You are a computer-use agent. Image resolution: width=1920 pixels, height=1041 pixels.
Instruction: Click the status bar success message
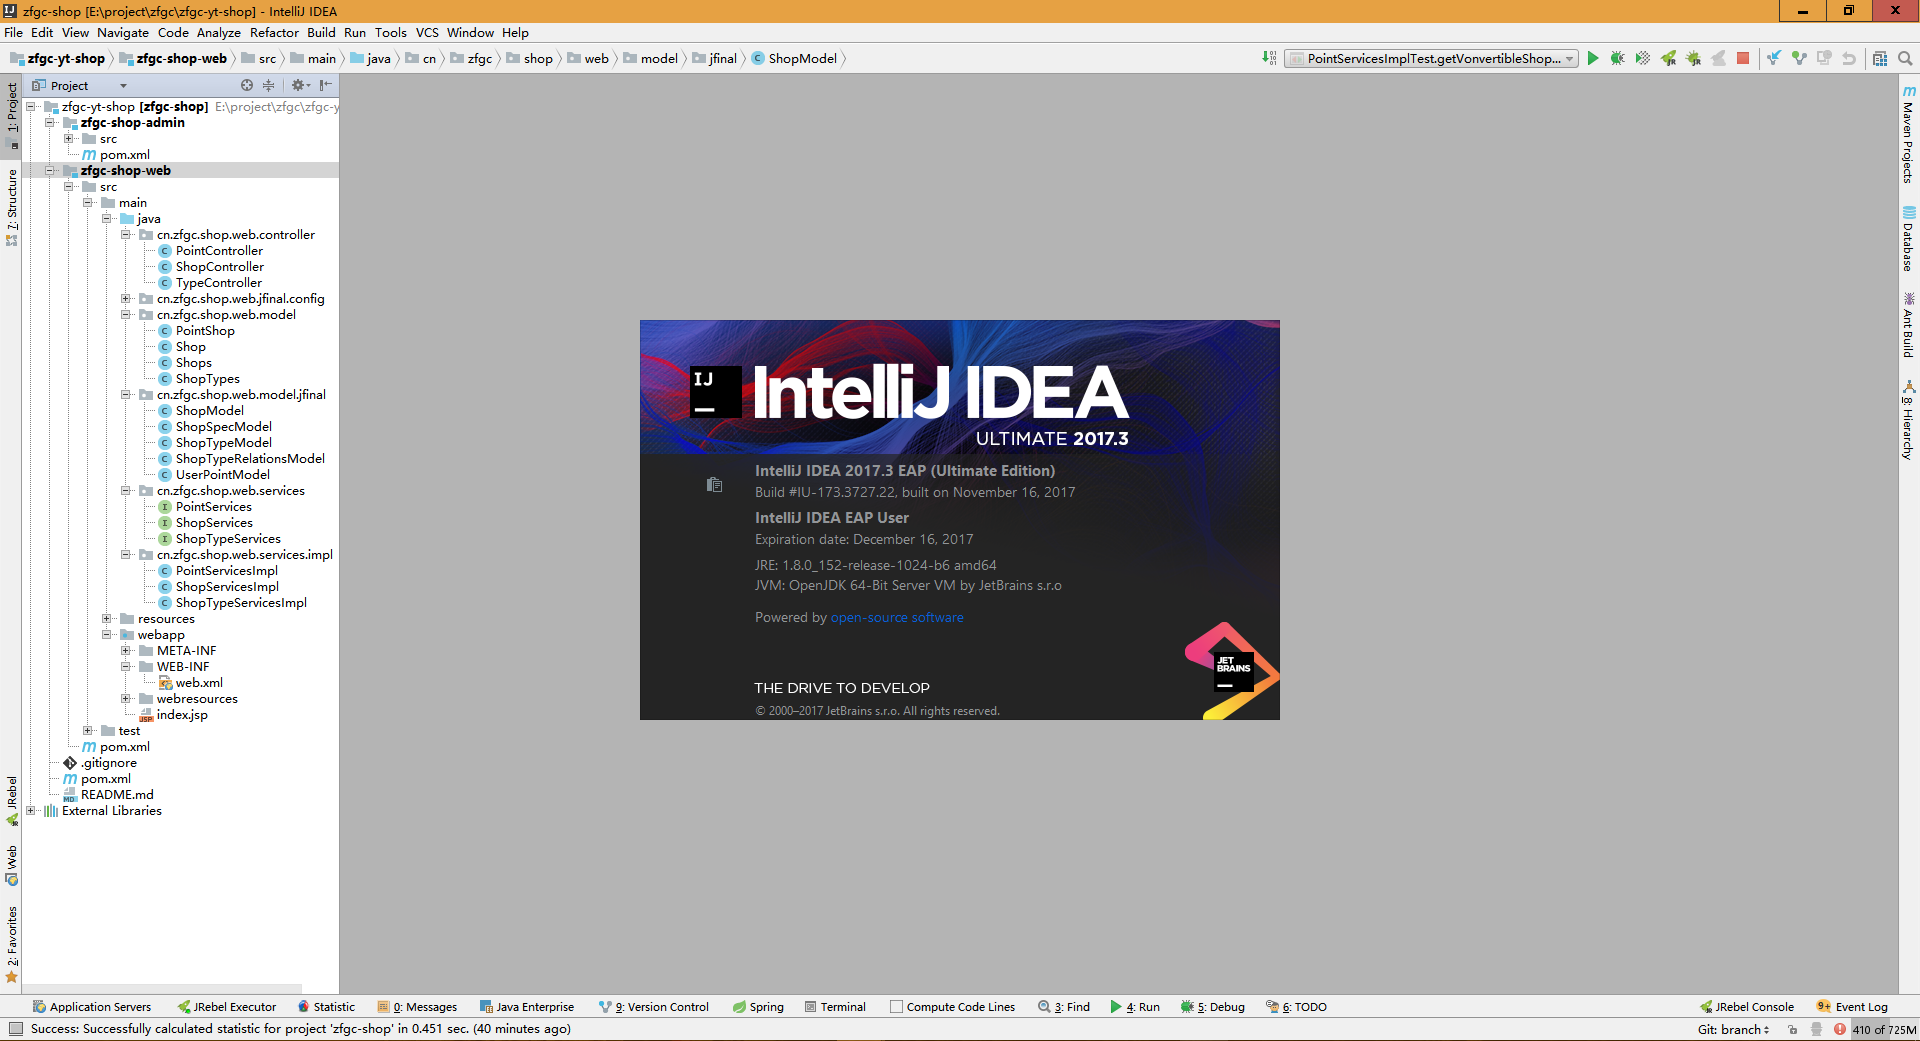[301, 1029]
